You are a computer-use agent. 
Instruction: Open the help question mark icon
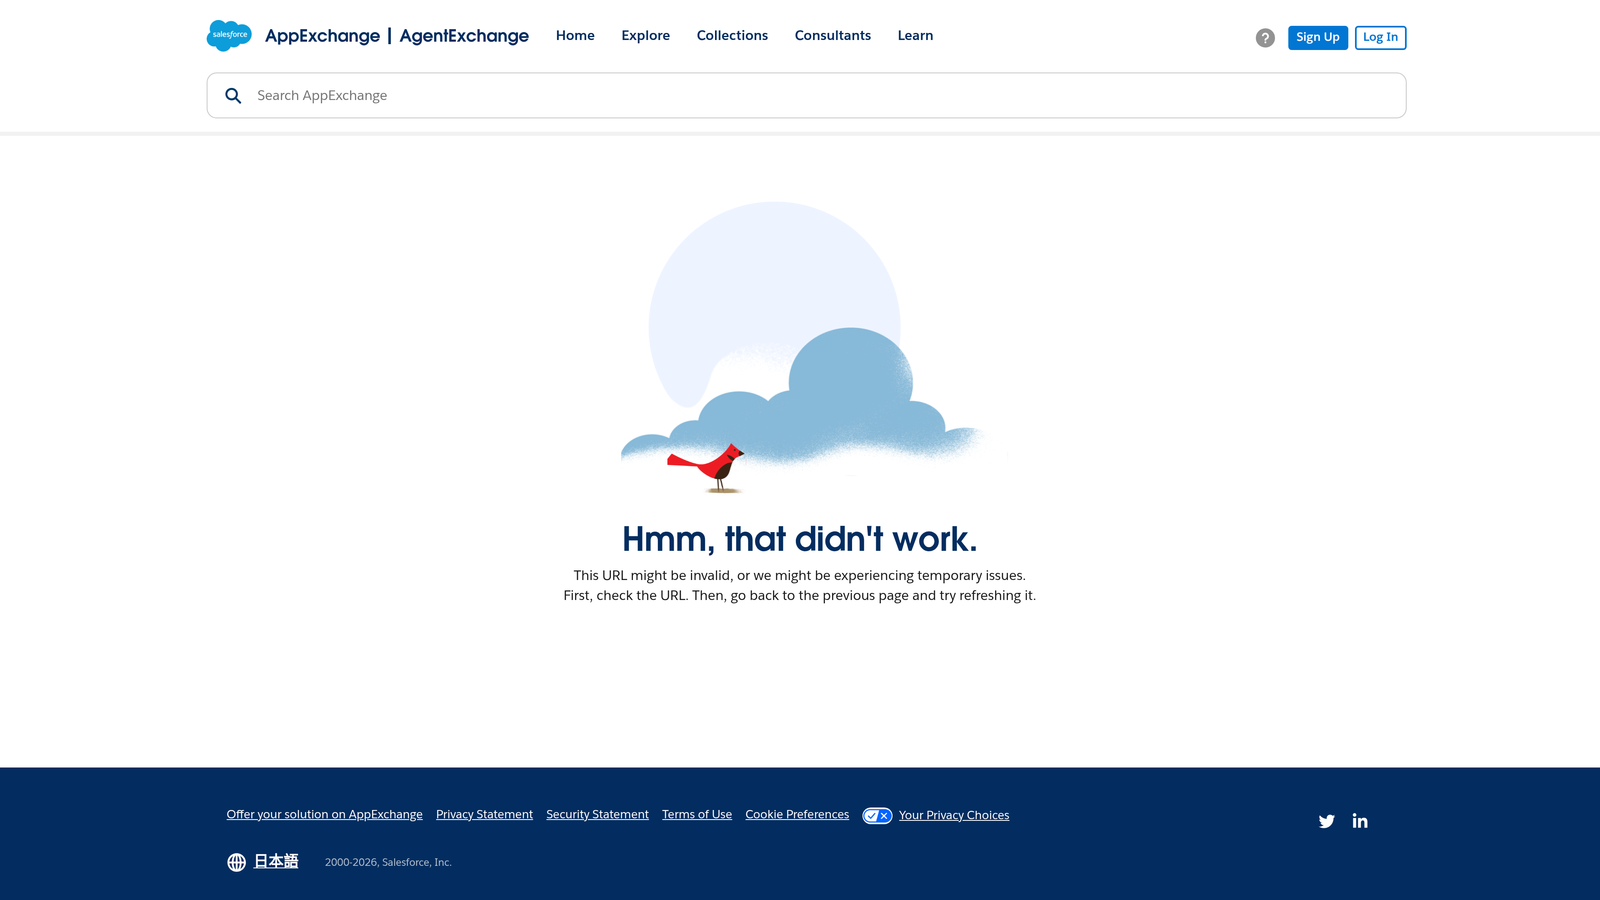point(1264,37)
